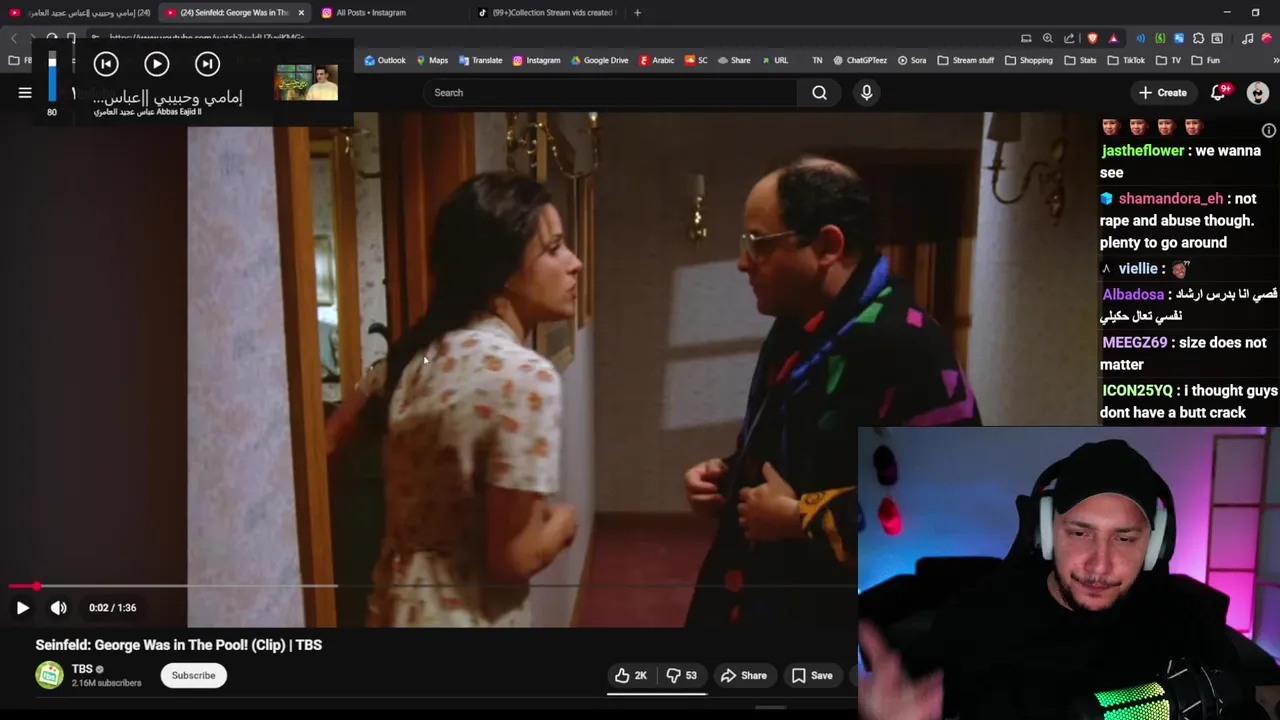Expand the Stream stuff bookmark folder
1280x720 pixels.
click(x=965, y=60)
